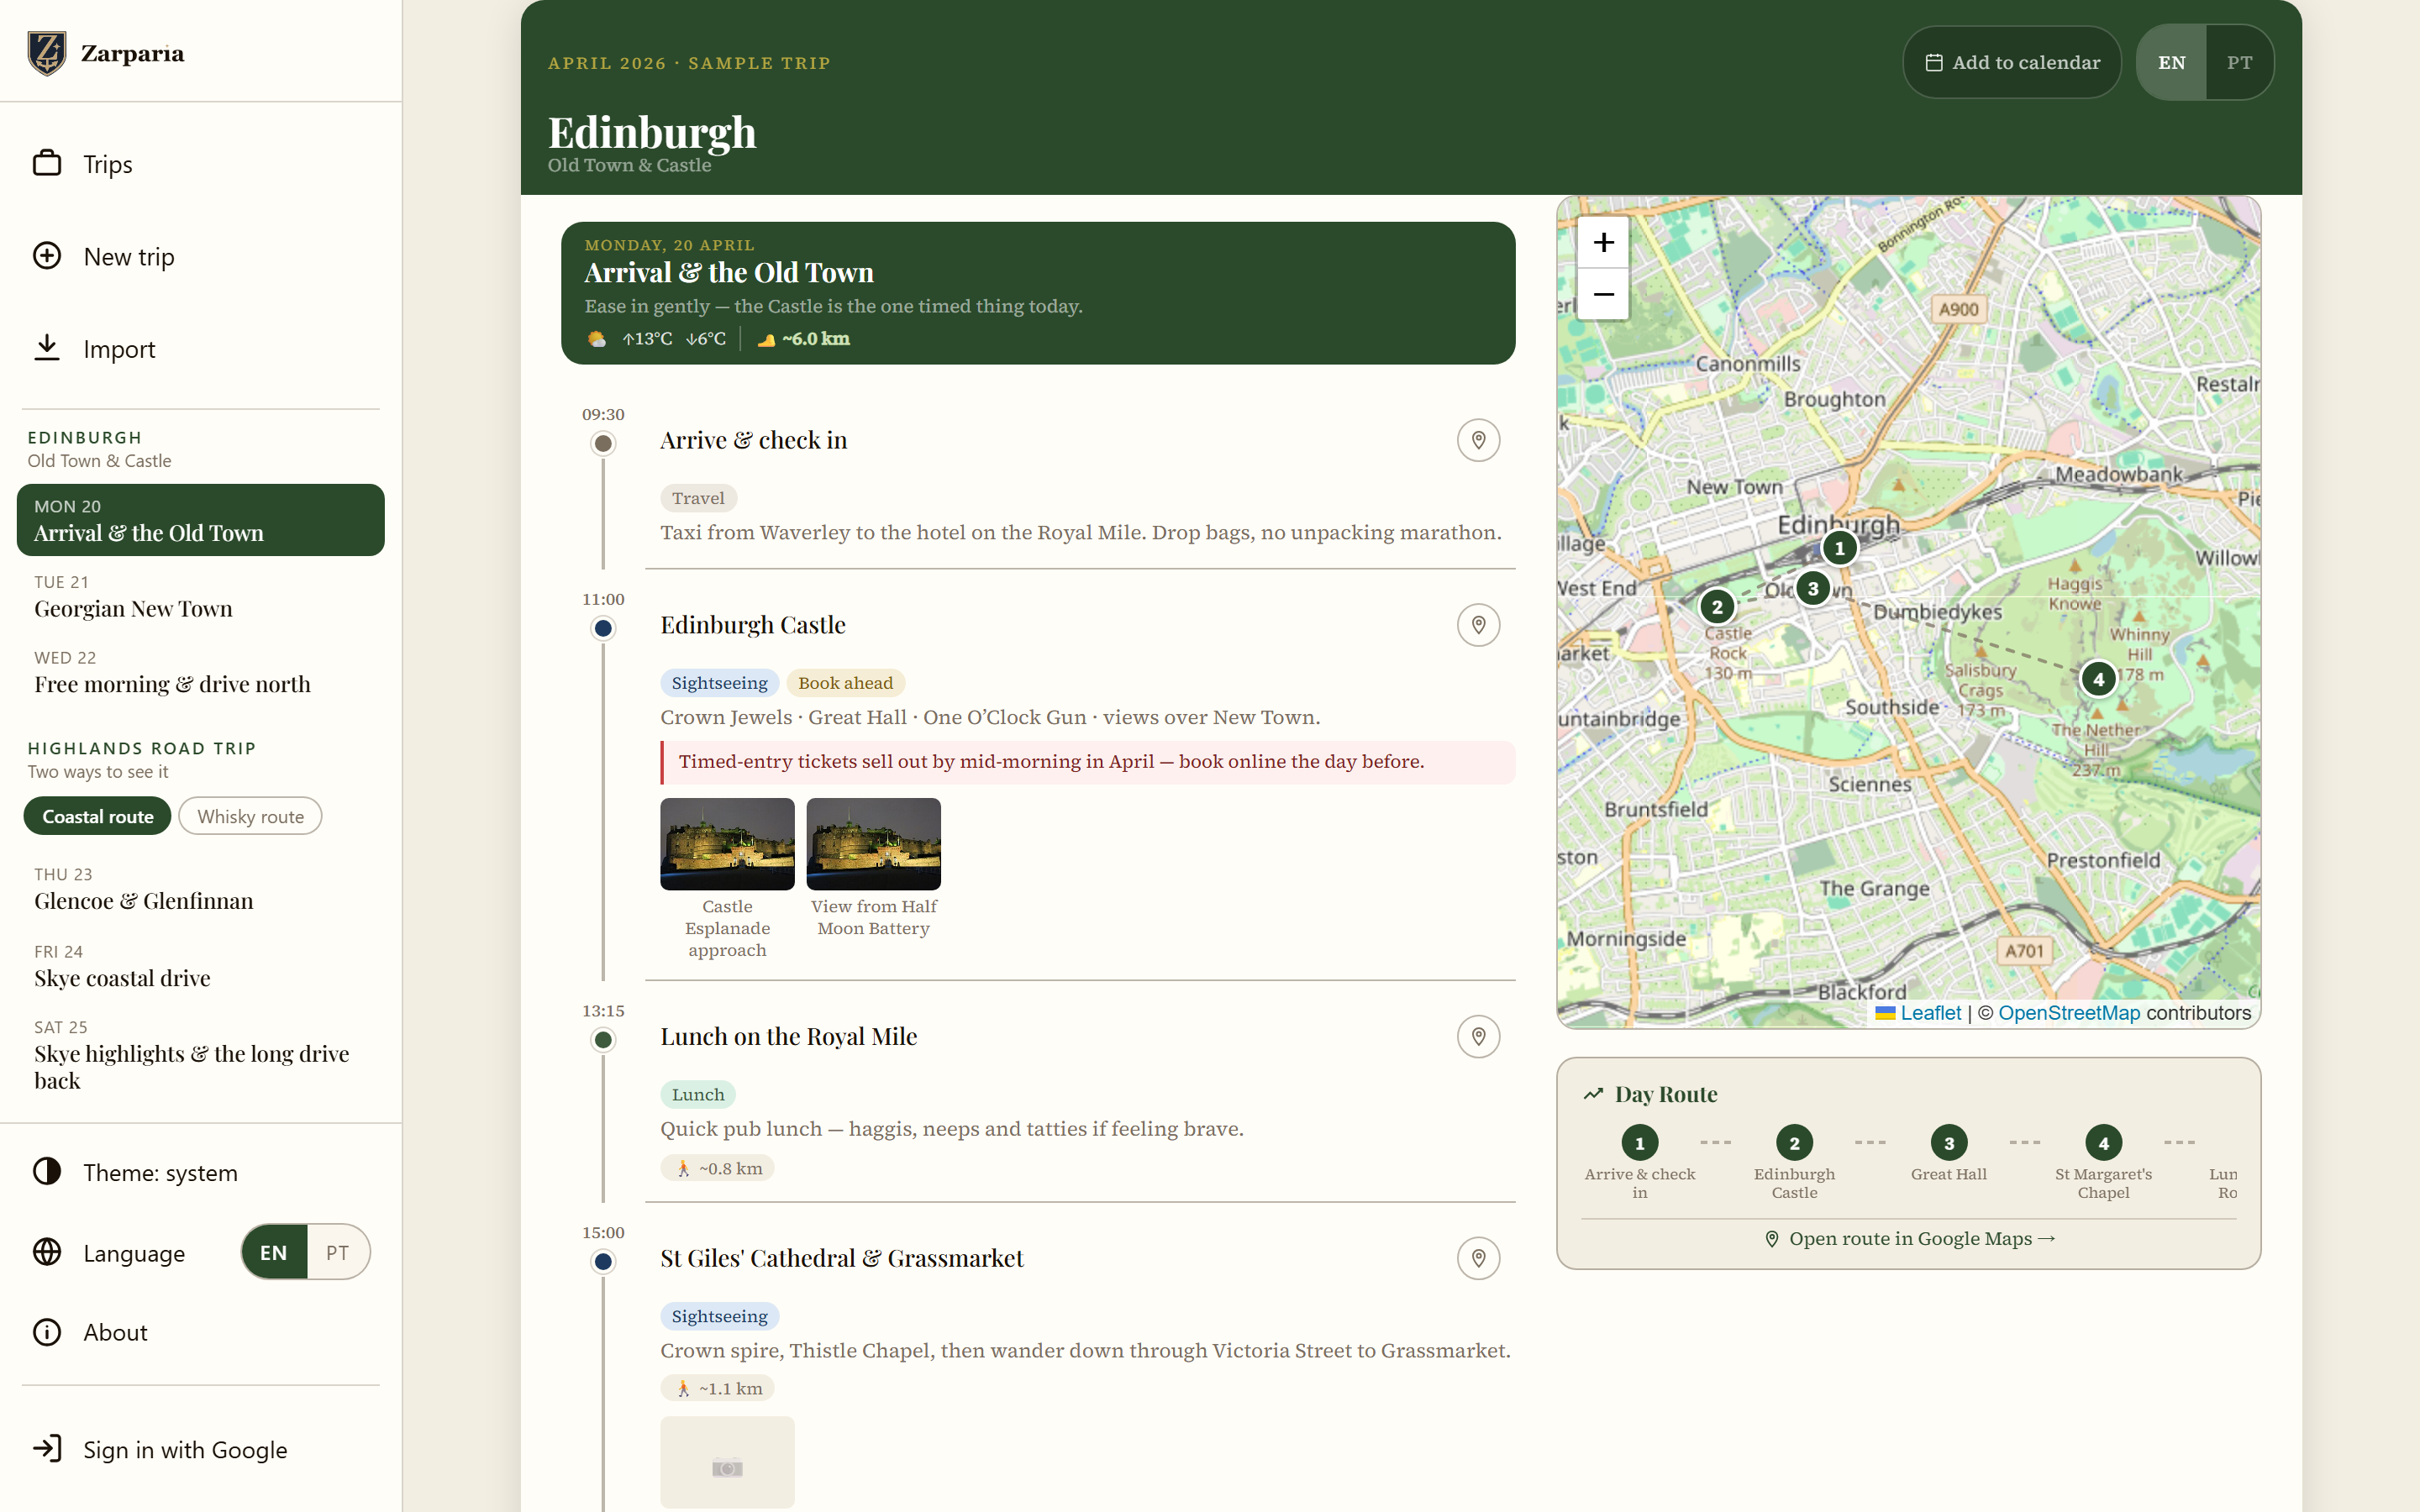Open the OpenStreetMap link
Screen dimensions: 2420x1512
[2069, 1013]
